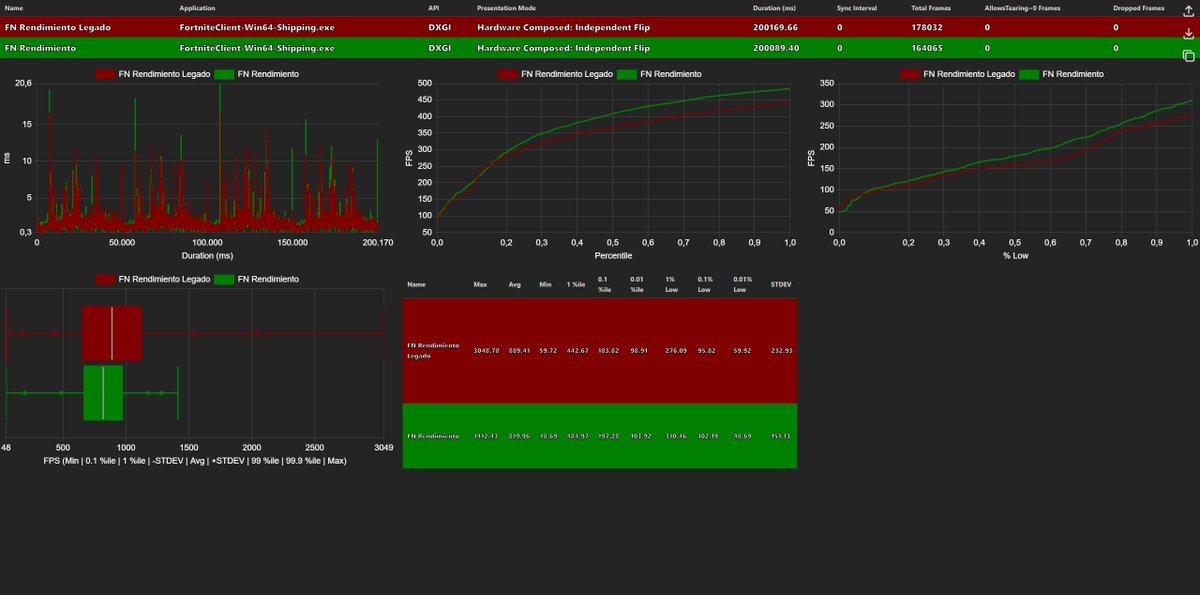The width and height of the screenshot is (1200, 595).
Task: Toggle FN Rendimiento in % Low chart legend
Action: coord(1061,74)
